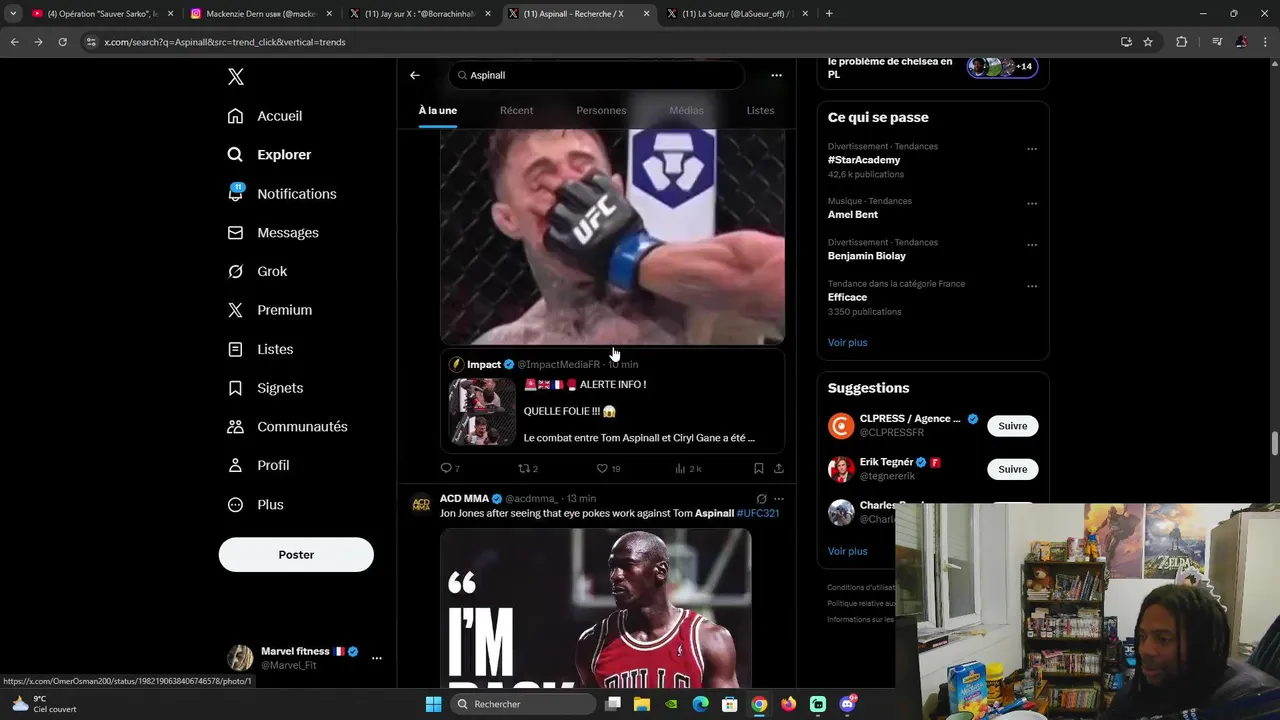Open the Michael Jordan I'm Back image
The height and width of the screenshot is (720, 1280).
click(596, 608)
